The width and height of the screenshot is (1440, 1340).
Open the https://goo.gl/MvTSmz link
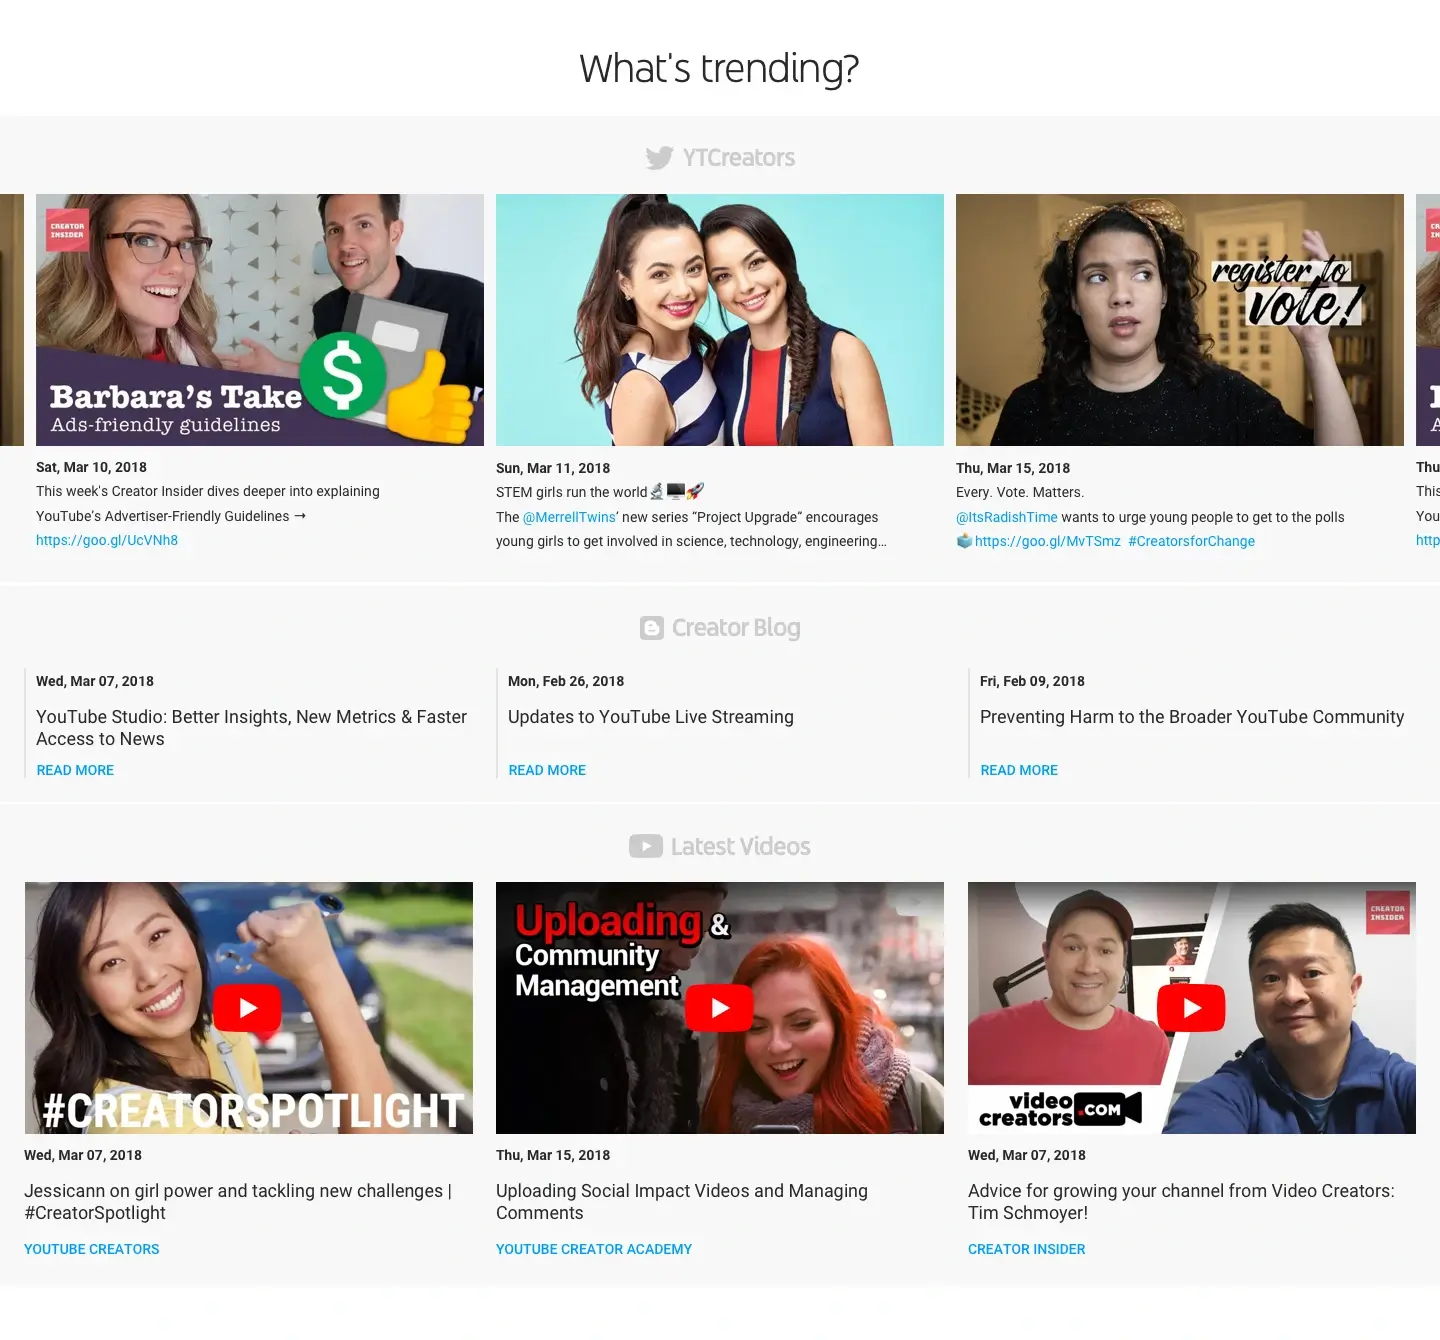(1047, 541)
